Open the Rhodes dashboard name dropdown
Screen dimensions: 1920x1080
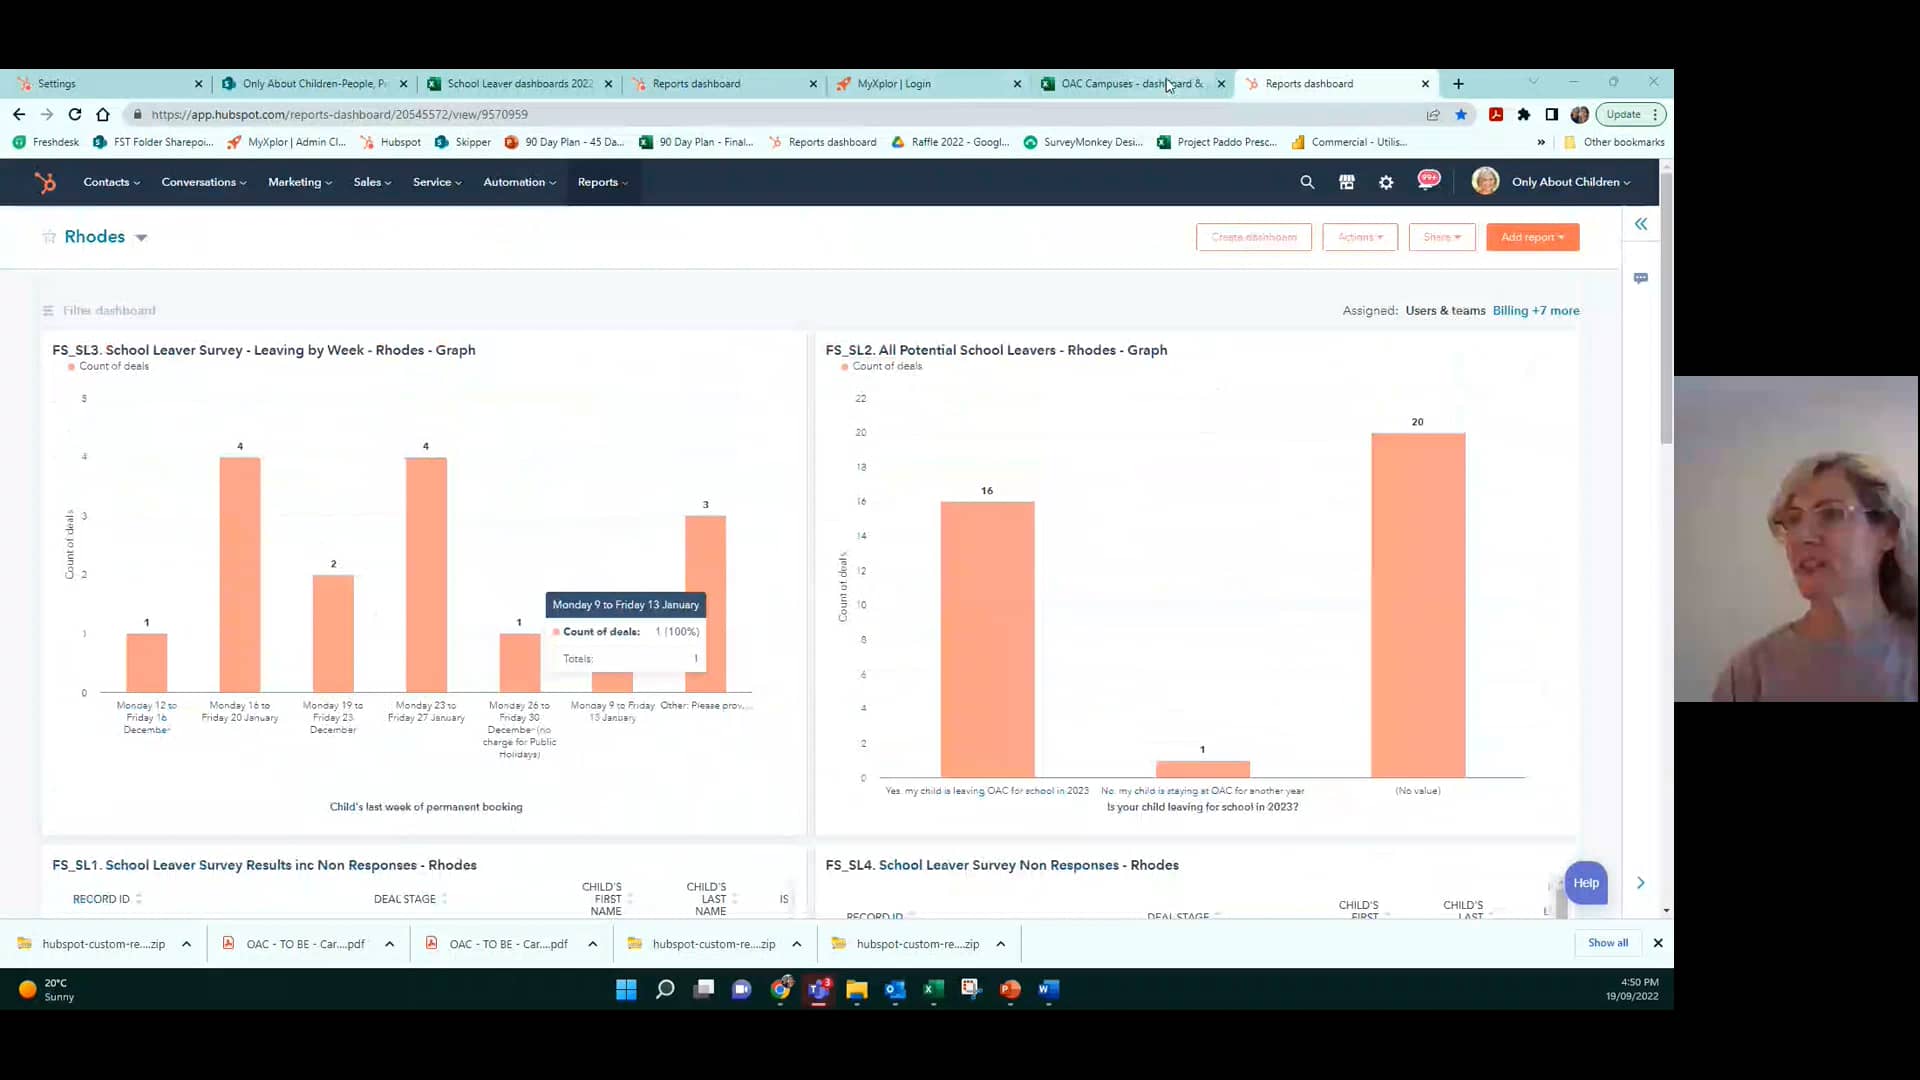[141, 237]
